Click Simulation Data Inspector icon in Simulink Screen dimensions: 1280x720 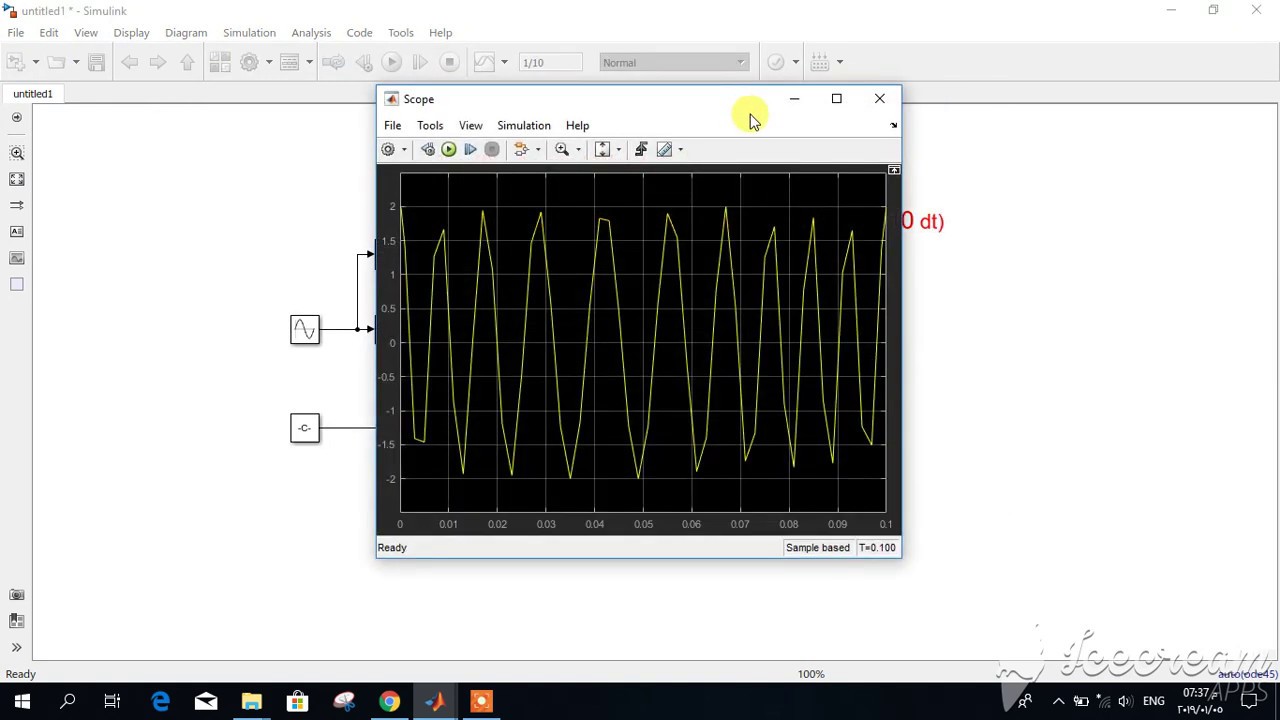pyautogui.click(x=484, y=62)
